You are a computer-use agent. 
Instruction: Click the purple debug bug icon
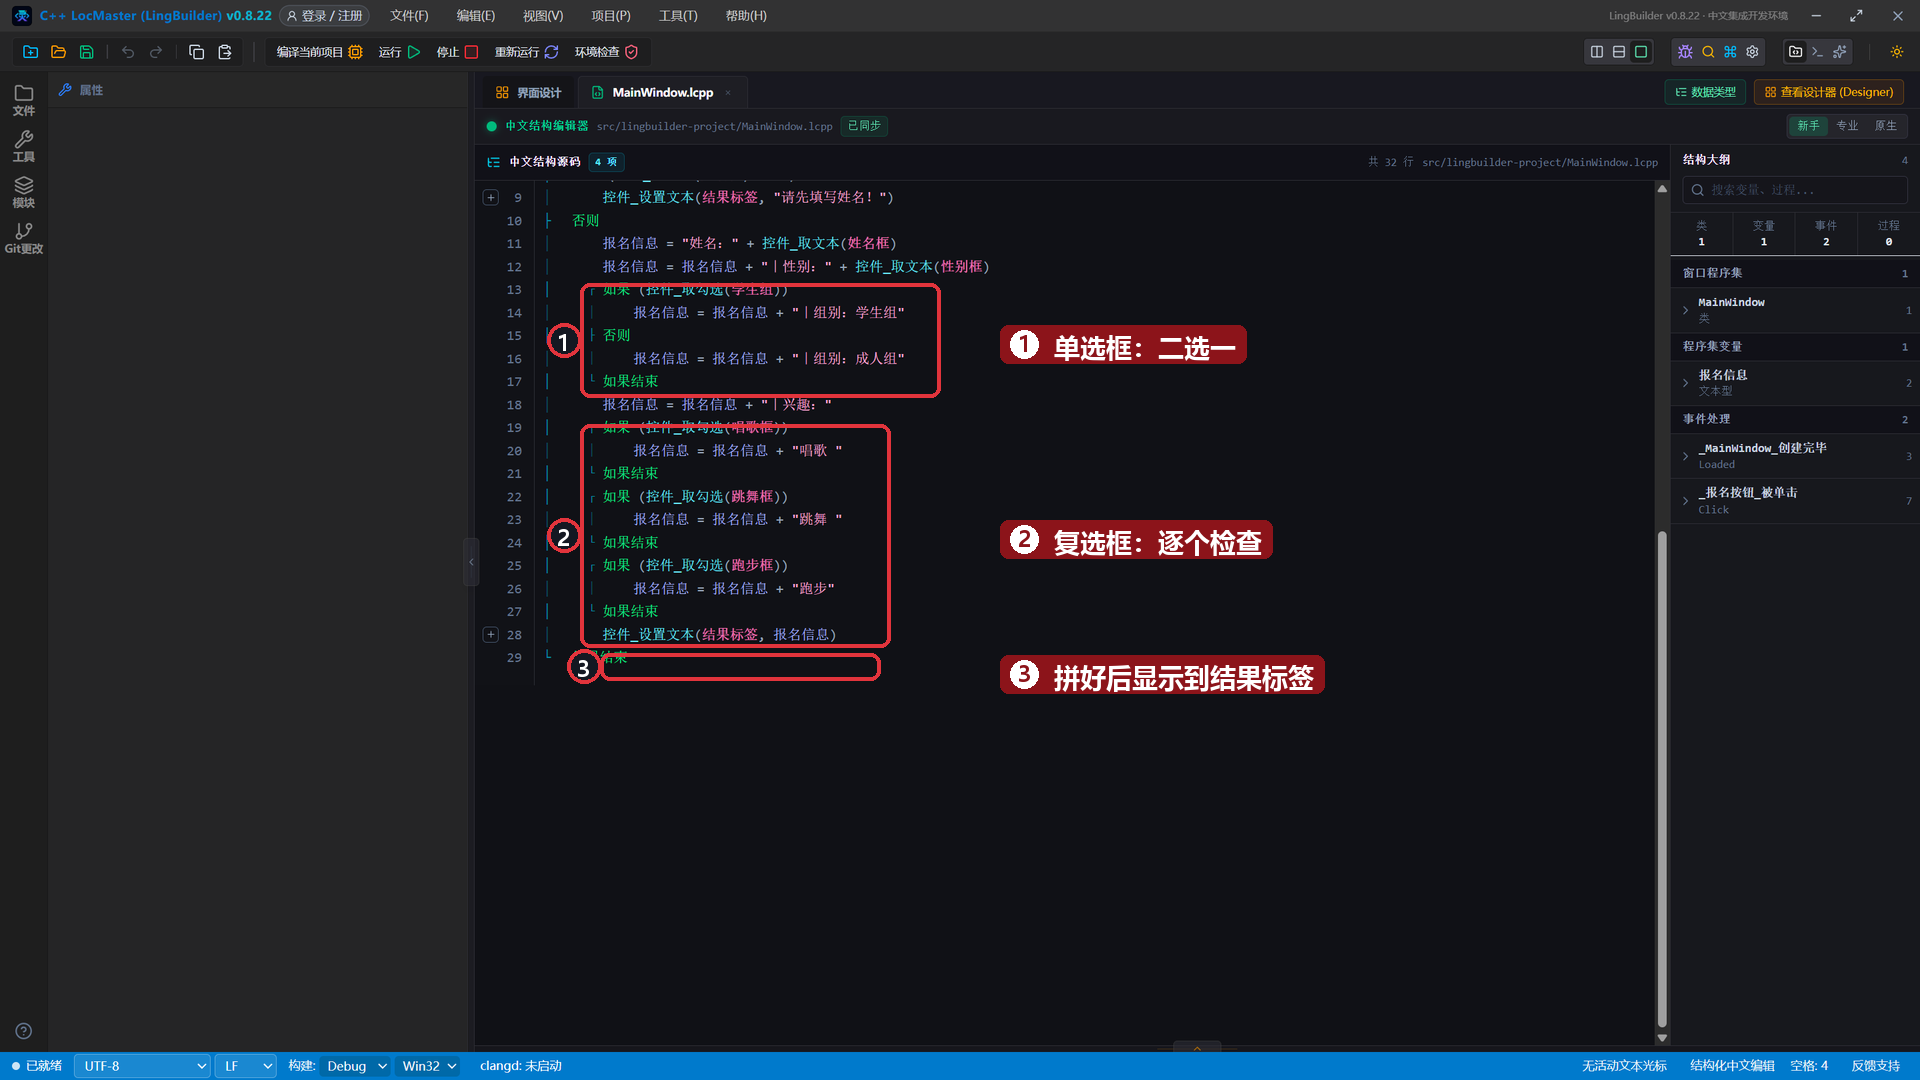pyautogui.click(x=1685, y=52)
